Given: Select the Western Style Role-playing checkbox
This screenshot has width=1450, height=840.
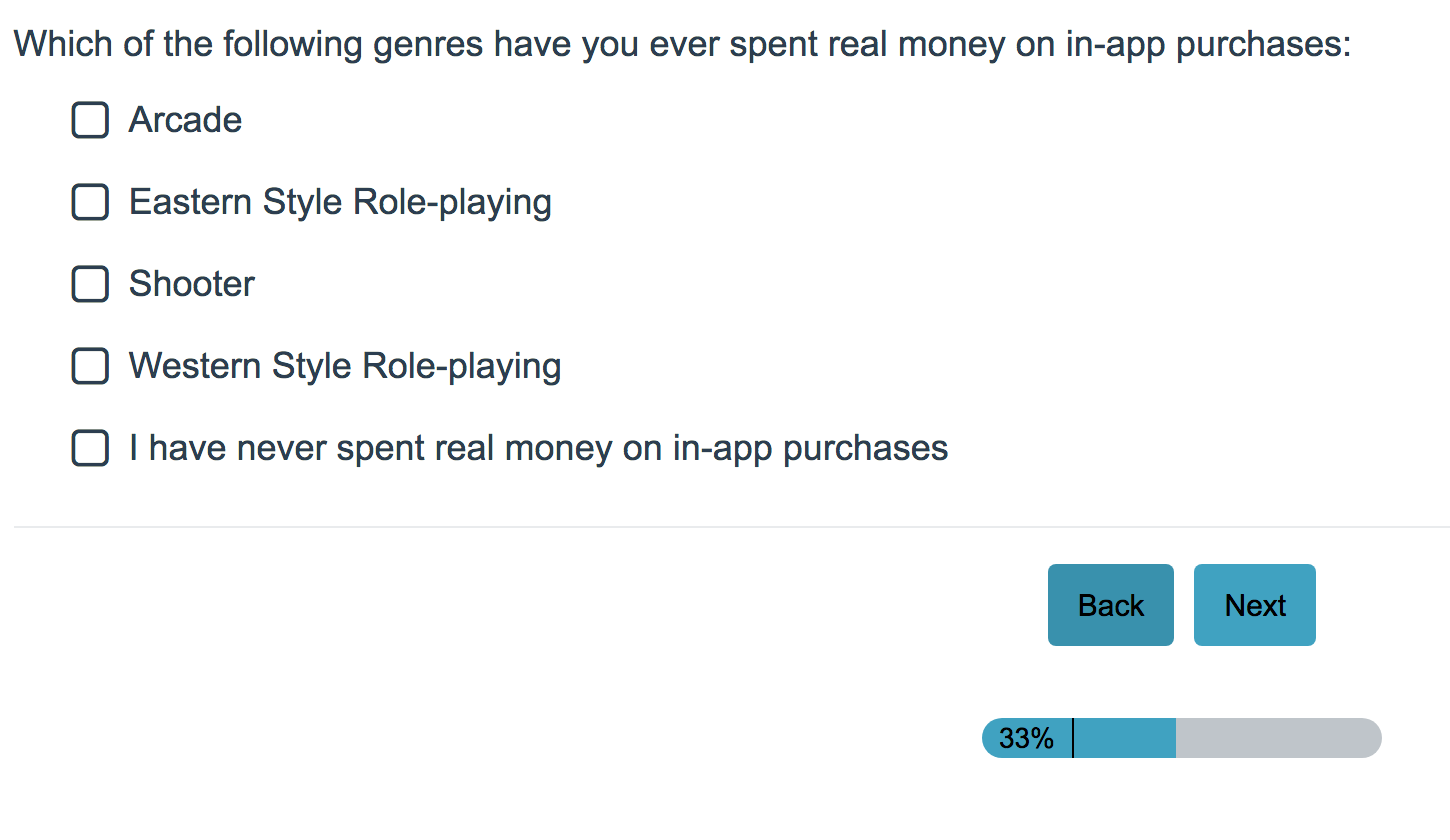Looking at the screenshot, I should click(x=90, y=367).
